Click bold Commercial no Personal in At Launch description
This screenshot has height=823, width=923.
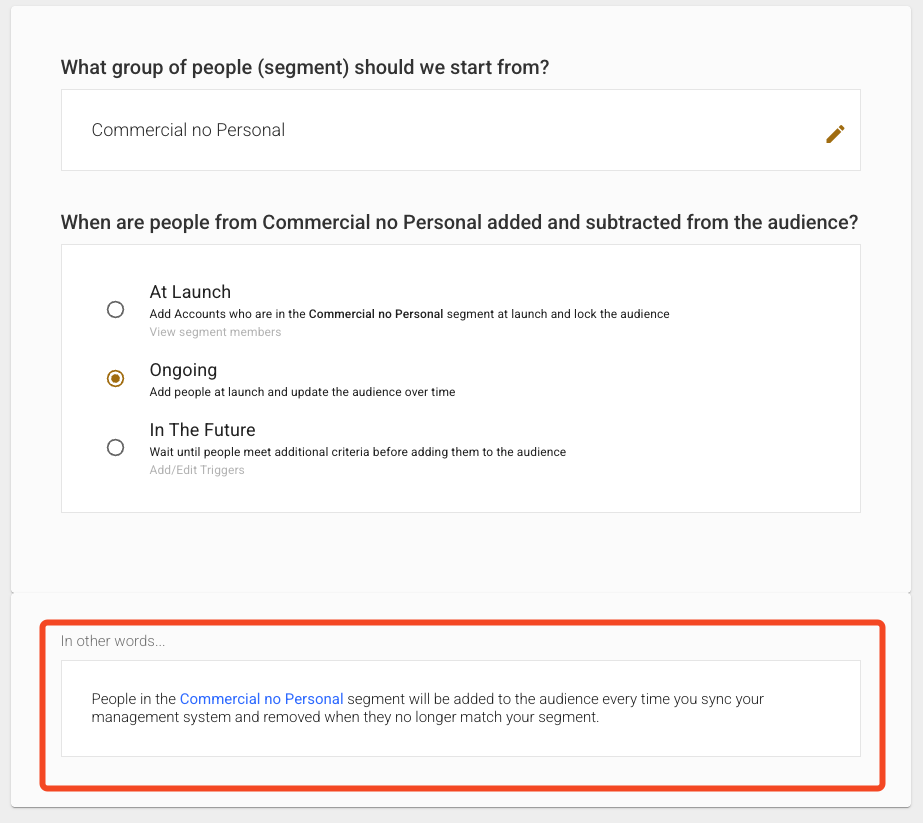click(x=375, y=314)
